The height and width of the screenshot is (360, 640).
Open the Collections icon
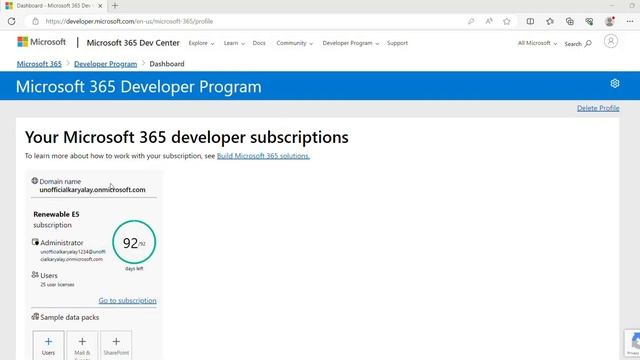tap(570, 21)
